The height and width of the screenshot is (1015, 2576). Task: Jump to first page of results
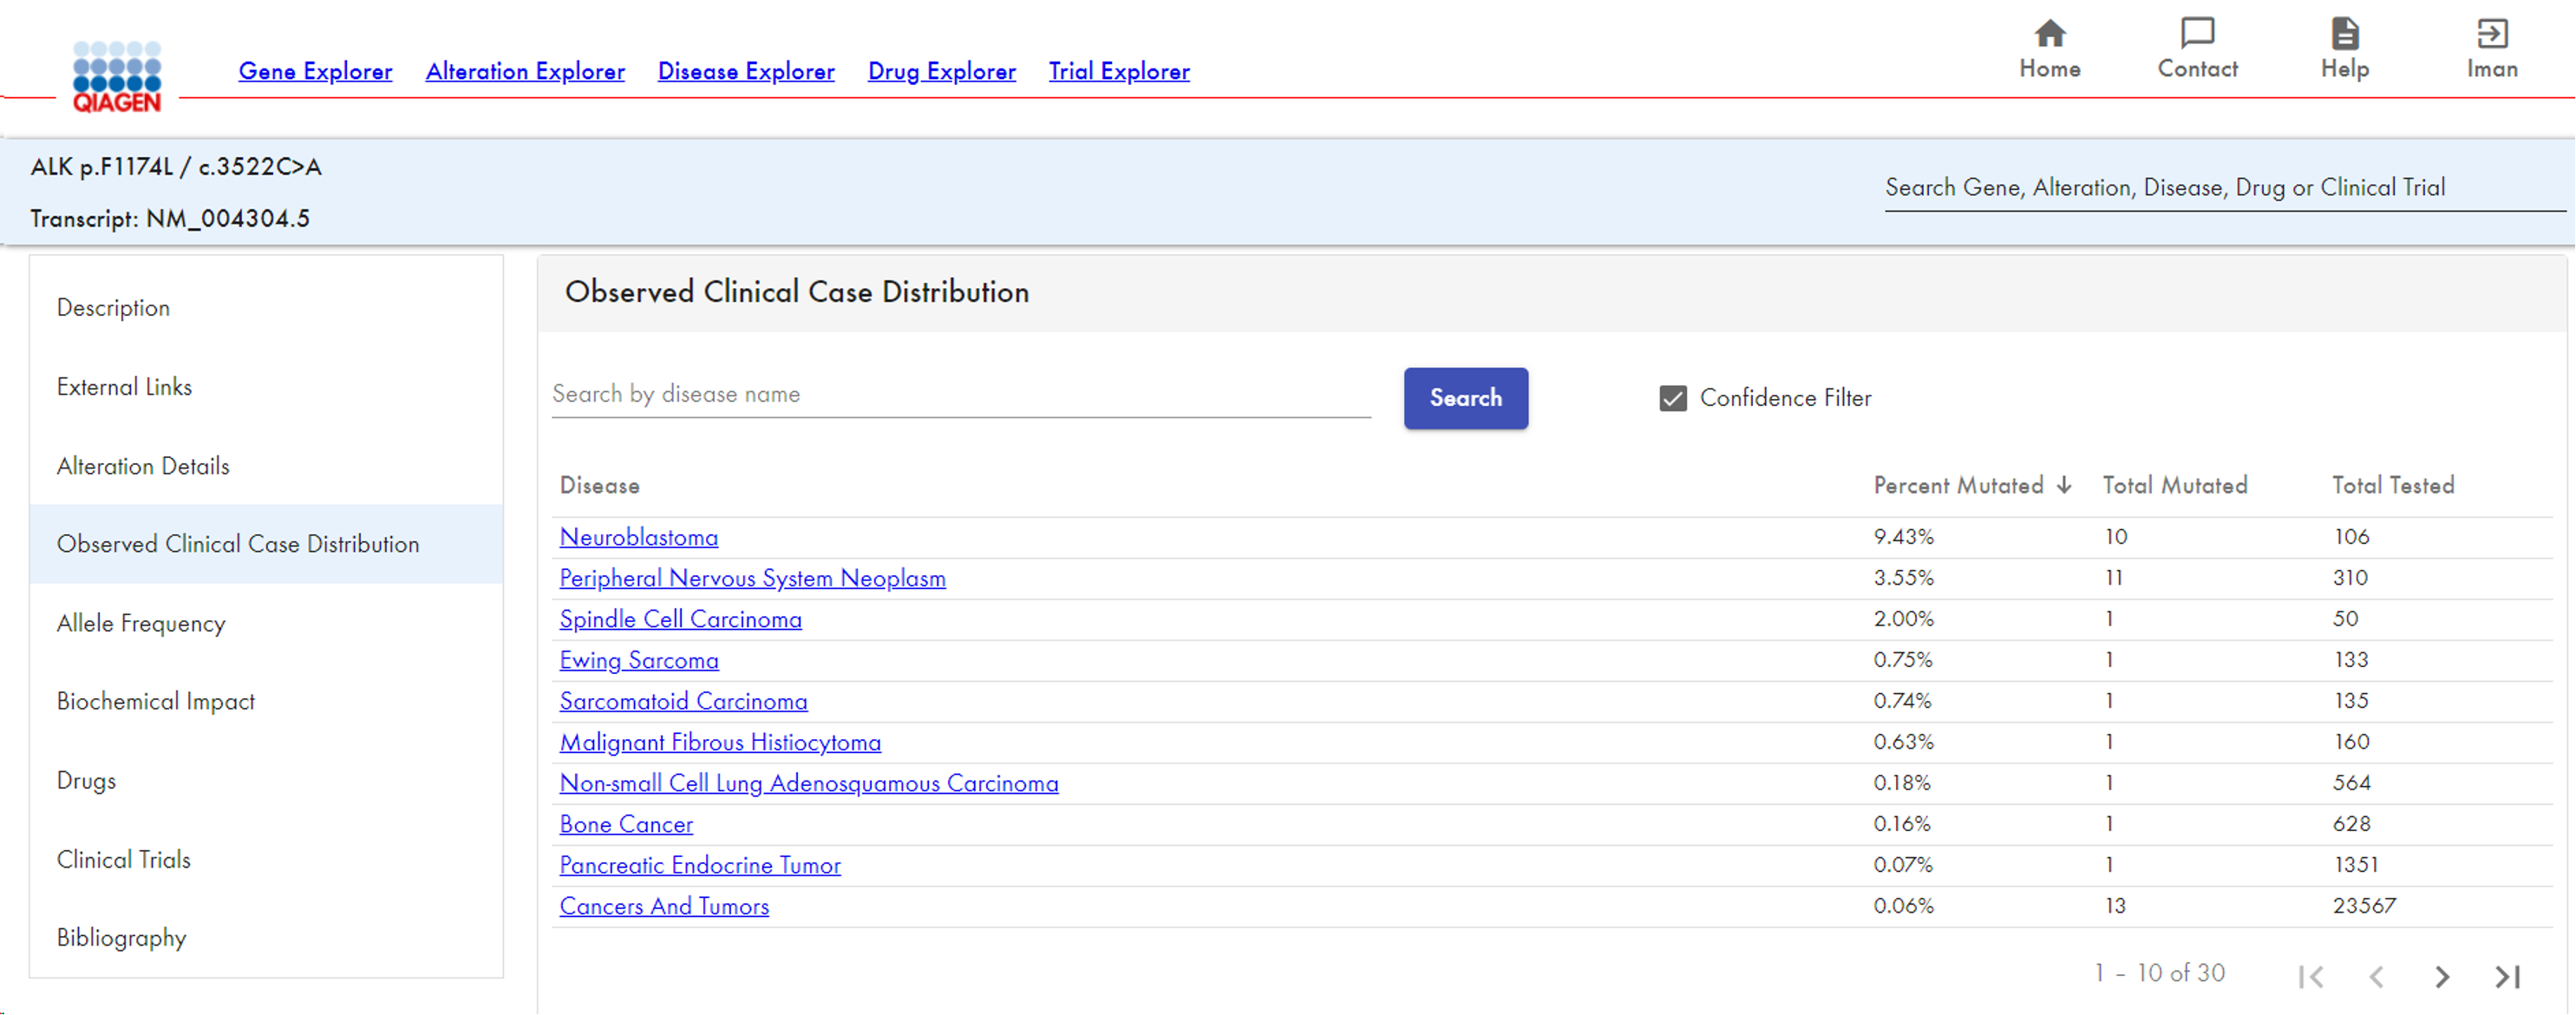(2310, 976)
